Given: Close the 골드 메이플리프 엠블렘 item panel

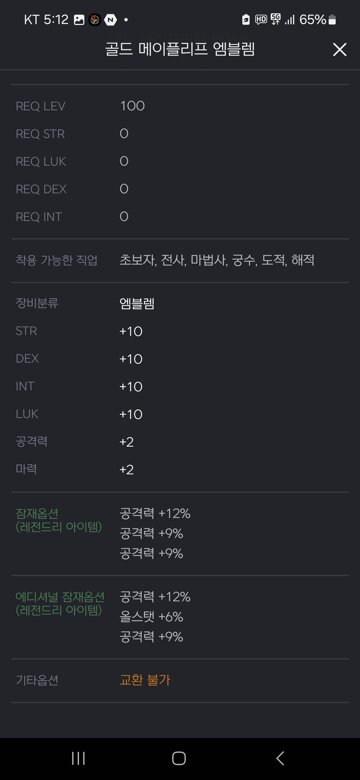Looking at the screenshot, I should 340,49.
